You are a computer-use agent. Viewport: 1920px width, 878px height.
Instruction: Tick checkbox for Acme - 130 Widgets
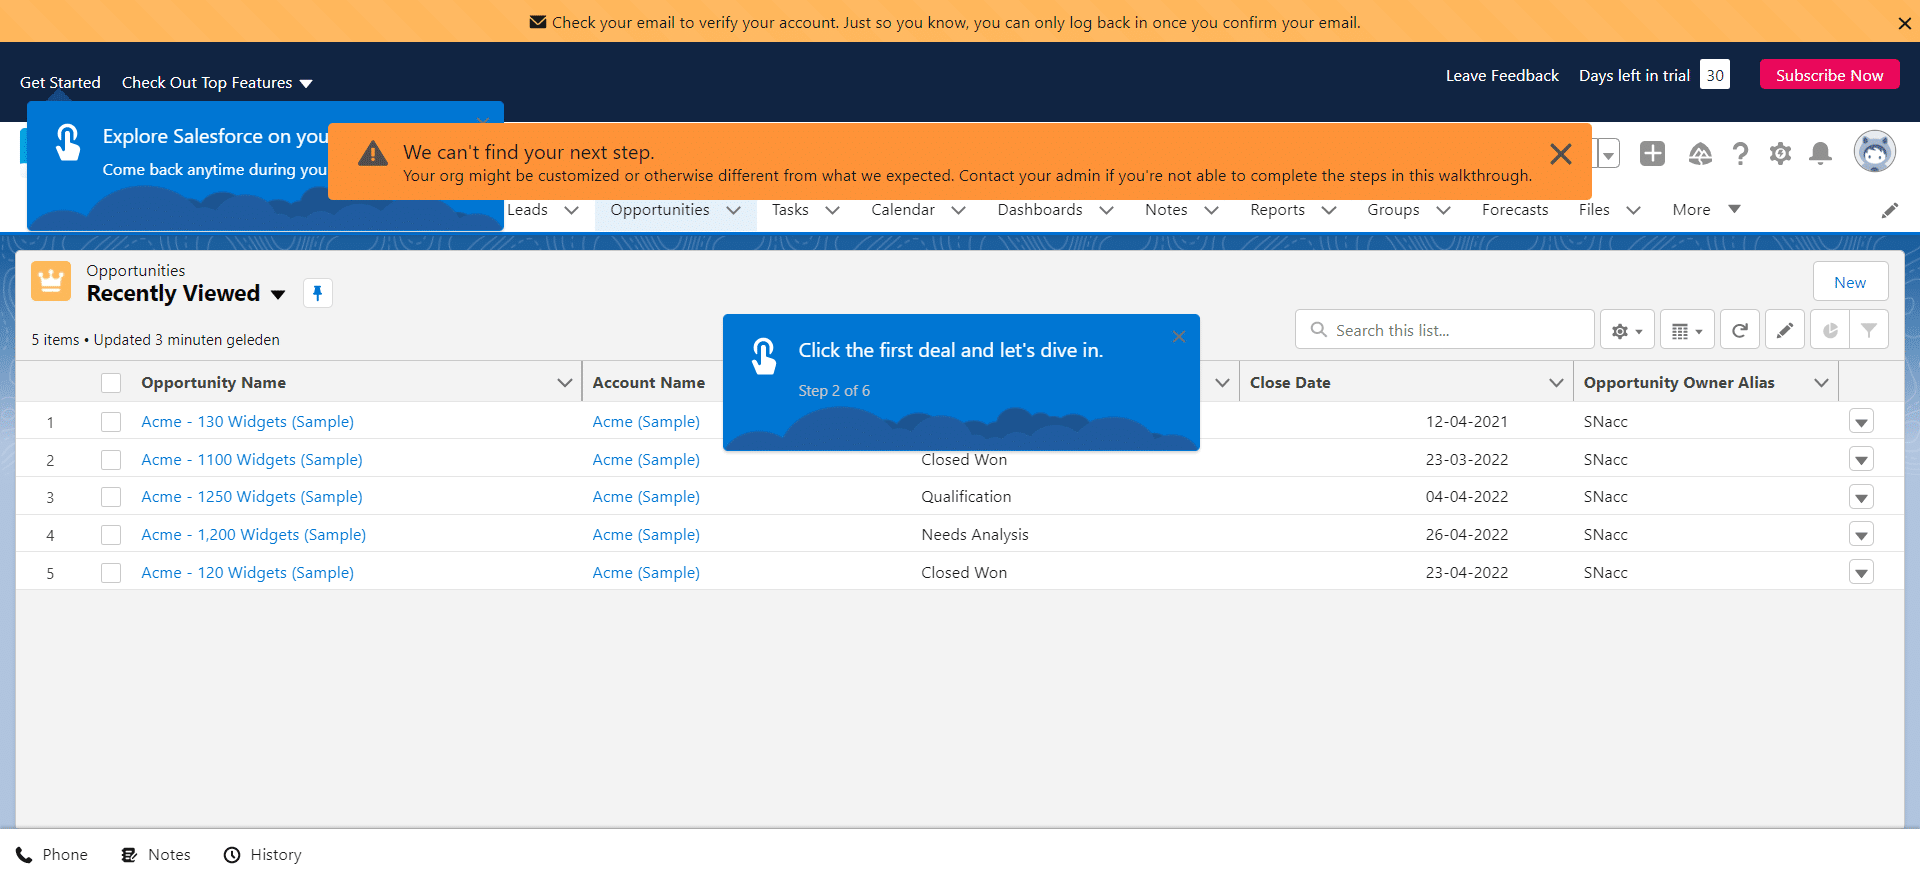pos(111,422)
